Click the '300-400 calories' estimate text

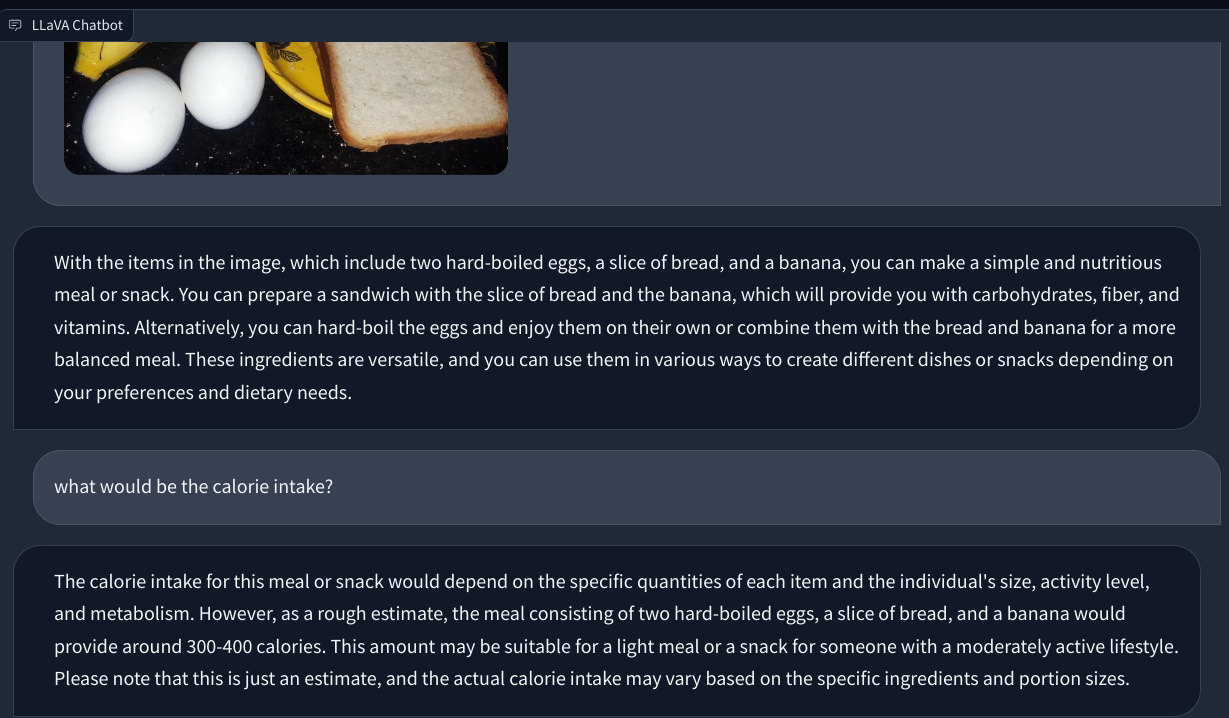point(250,646)
